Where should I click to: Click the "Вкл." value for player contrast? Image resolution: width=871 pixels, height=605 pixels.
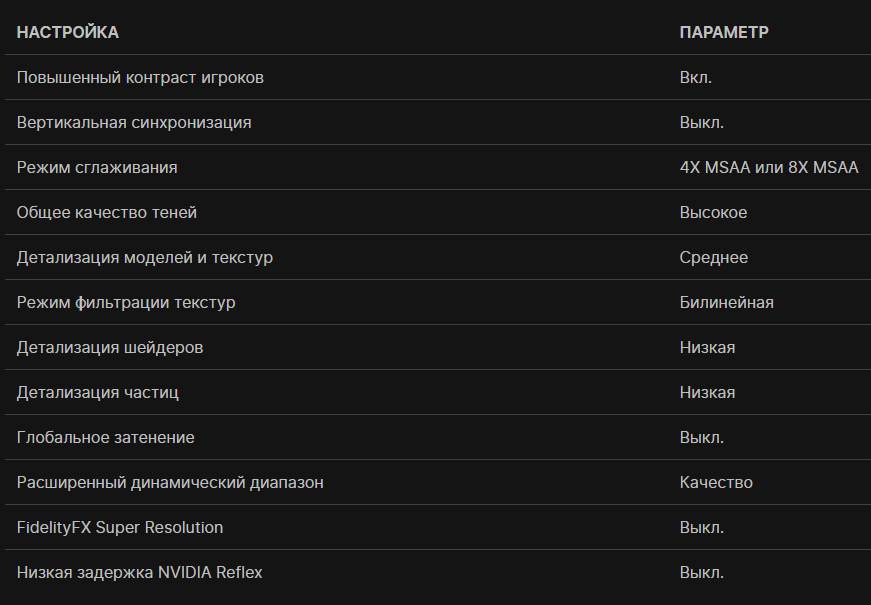tap(696, 77)
